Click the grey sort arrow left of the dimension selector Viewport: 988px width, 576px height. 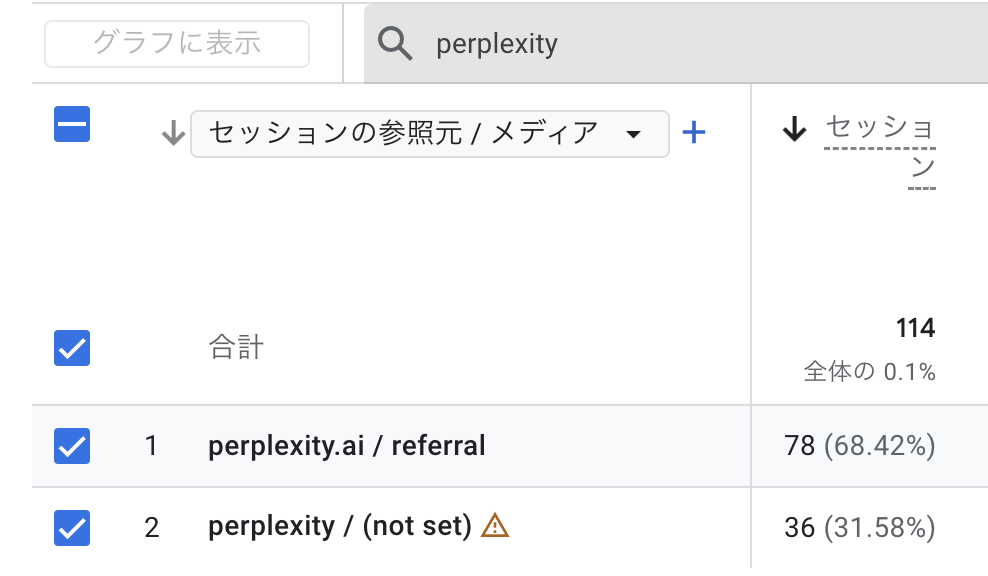click(173, 134)
